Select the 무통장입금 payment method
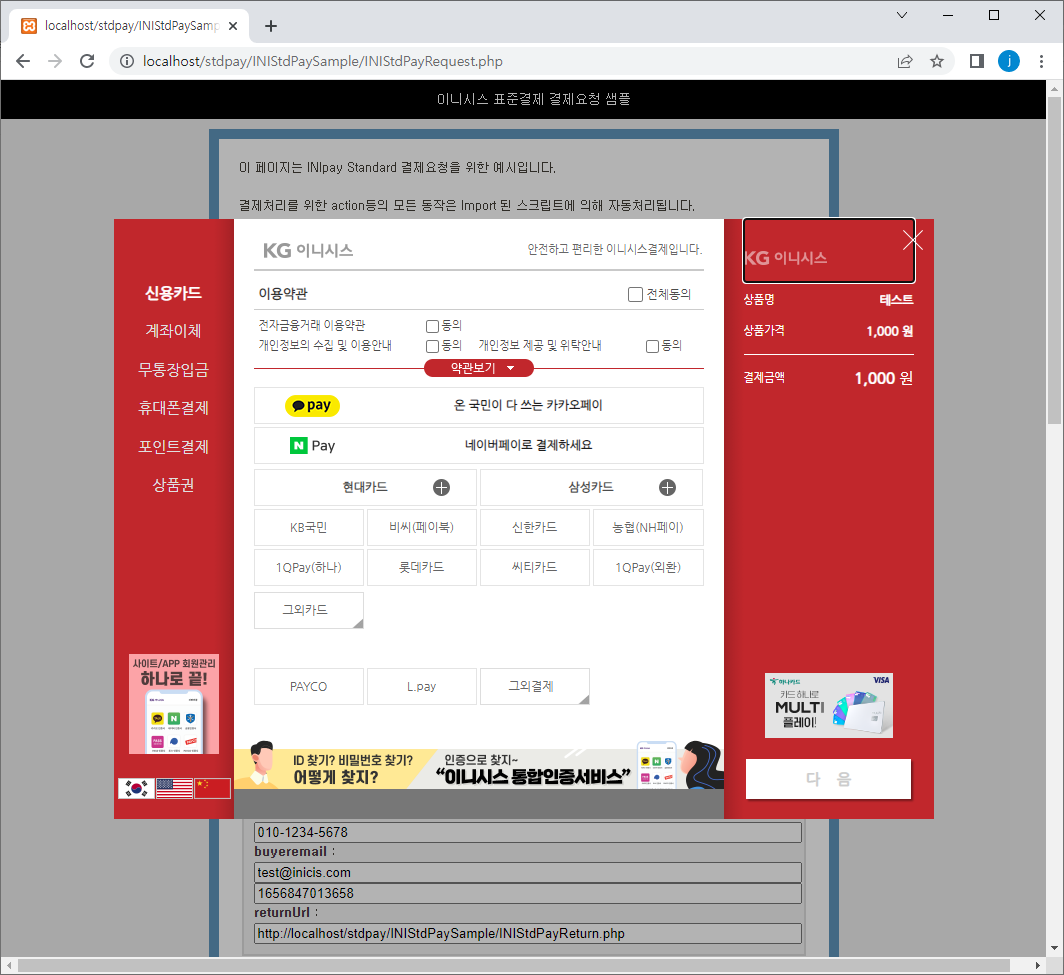The width and height of the screenshot is (1064, 975). pos(174,369)
